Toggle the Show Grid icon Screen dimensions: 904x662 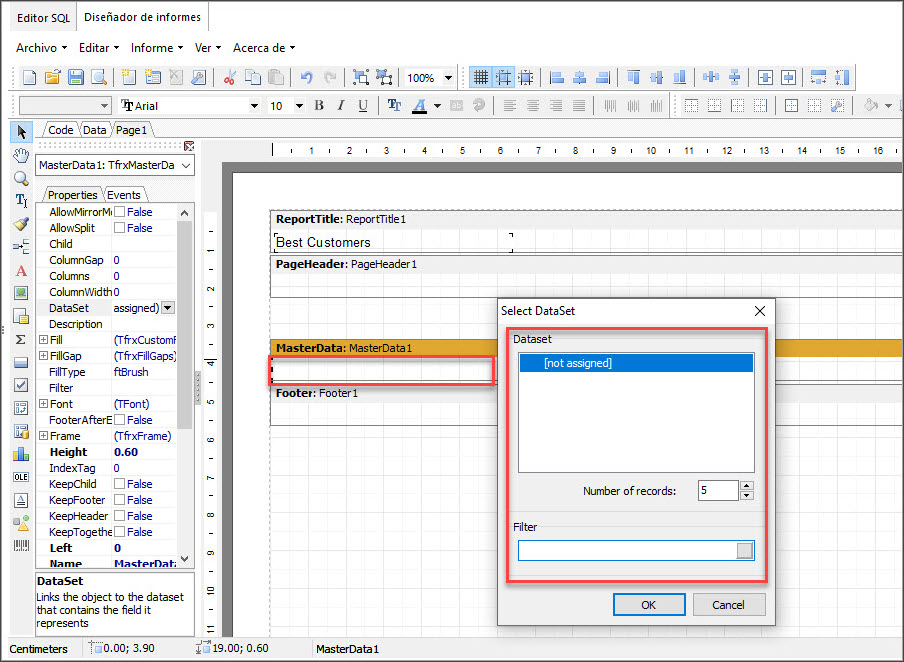point(480,77)
